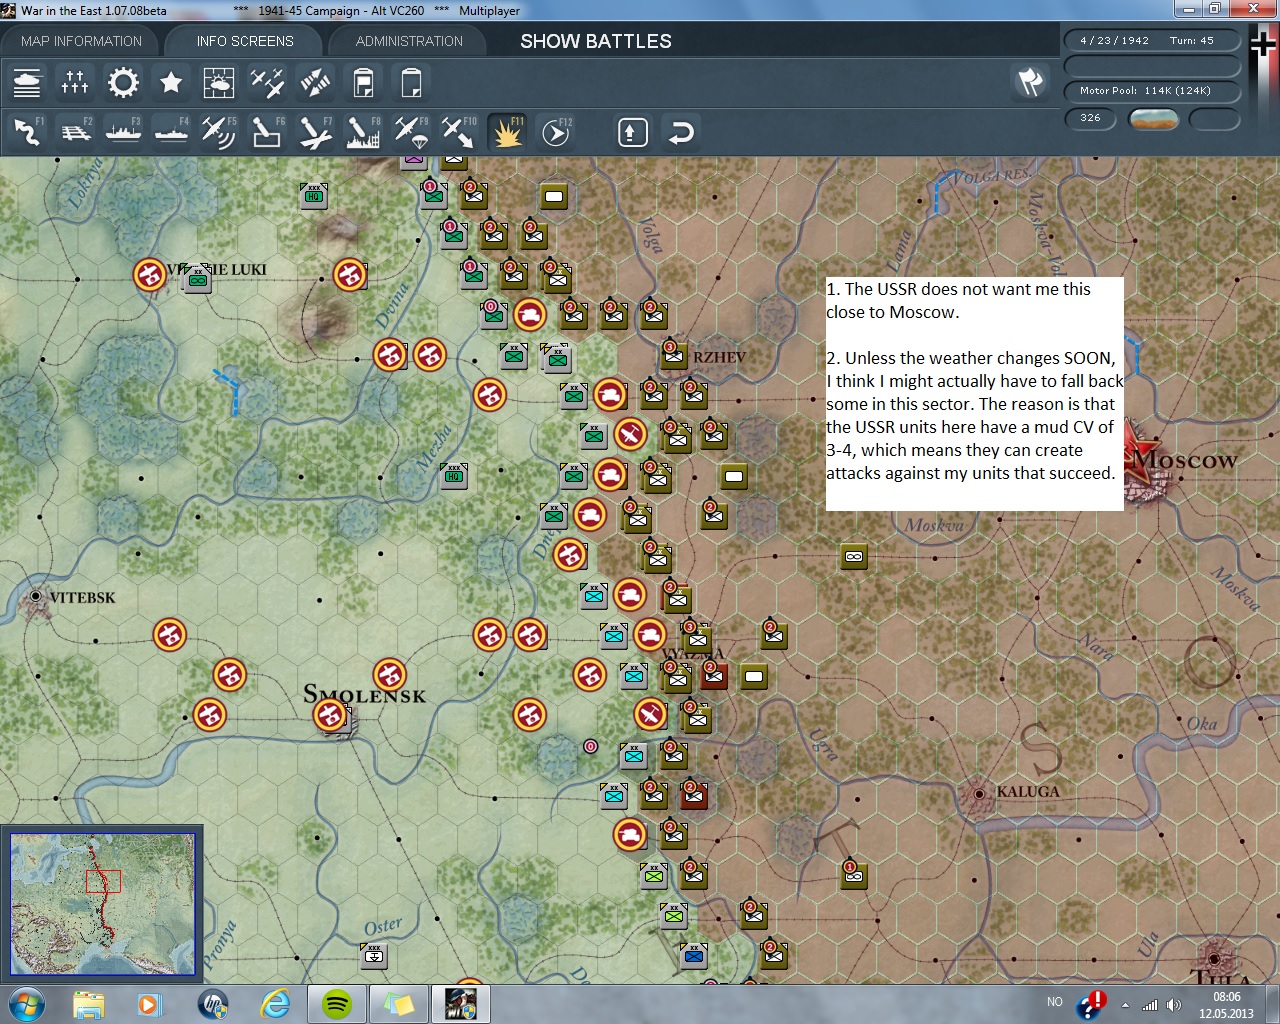Image resolution: width=1280 pixels, height=1024 pixels.
Task: Open the HP taskbar icon
Action: (x=213, y=1004)
